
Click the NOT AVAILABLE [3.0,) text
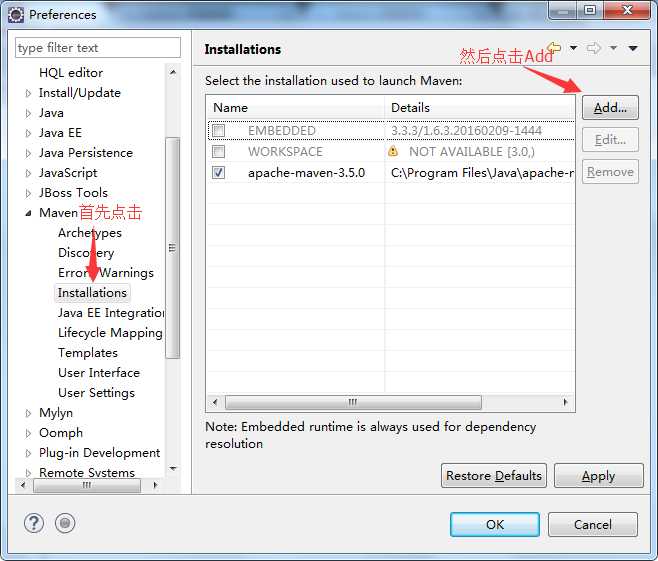(x=472, y=151)
